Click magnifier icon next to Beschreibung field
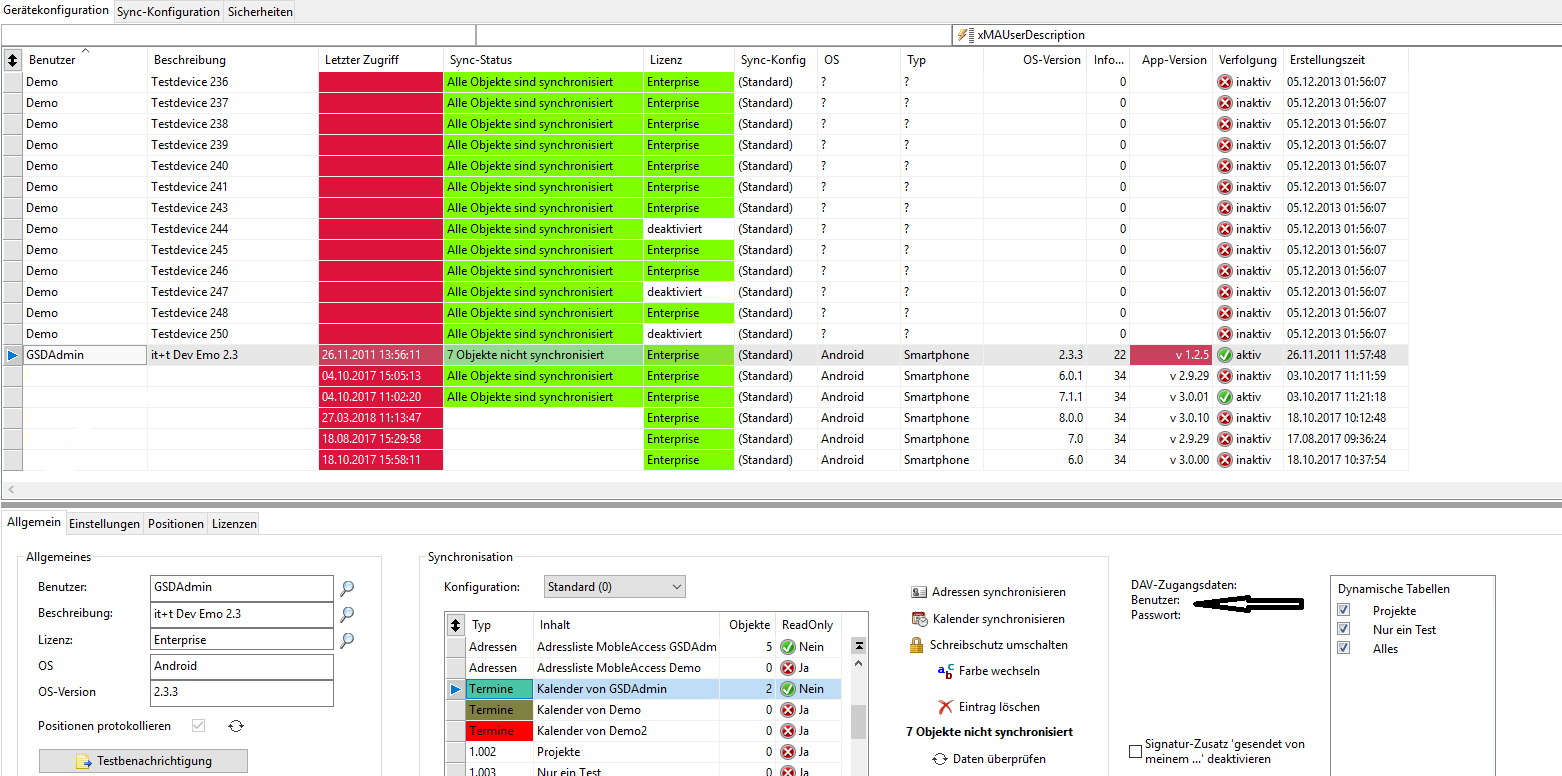The width and height of the screenshot is (1562, 776). (347, 614)
